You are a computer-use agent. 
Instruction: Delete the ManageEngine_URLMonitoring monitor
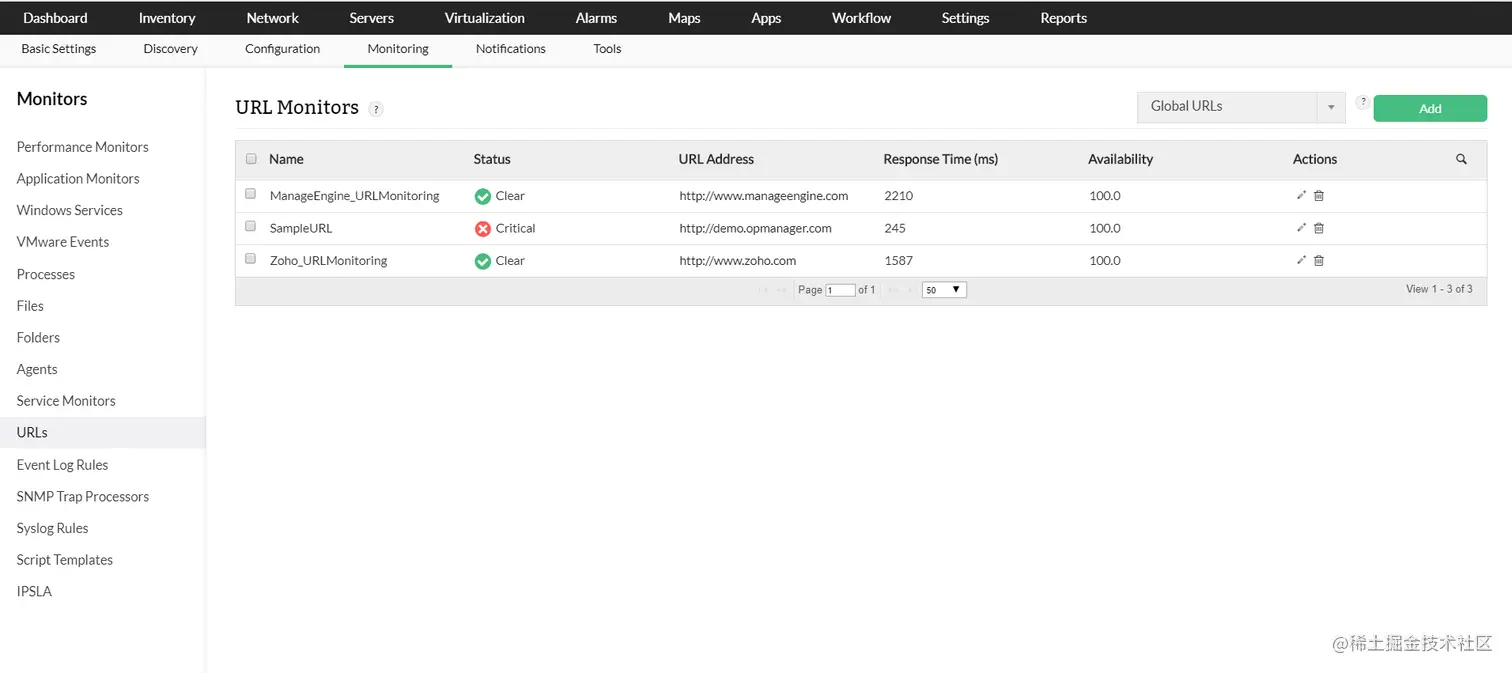pyautogui.click(x=1318, y=195)
